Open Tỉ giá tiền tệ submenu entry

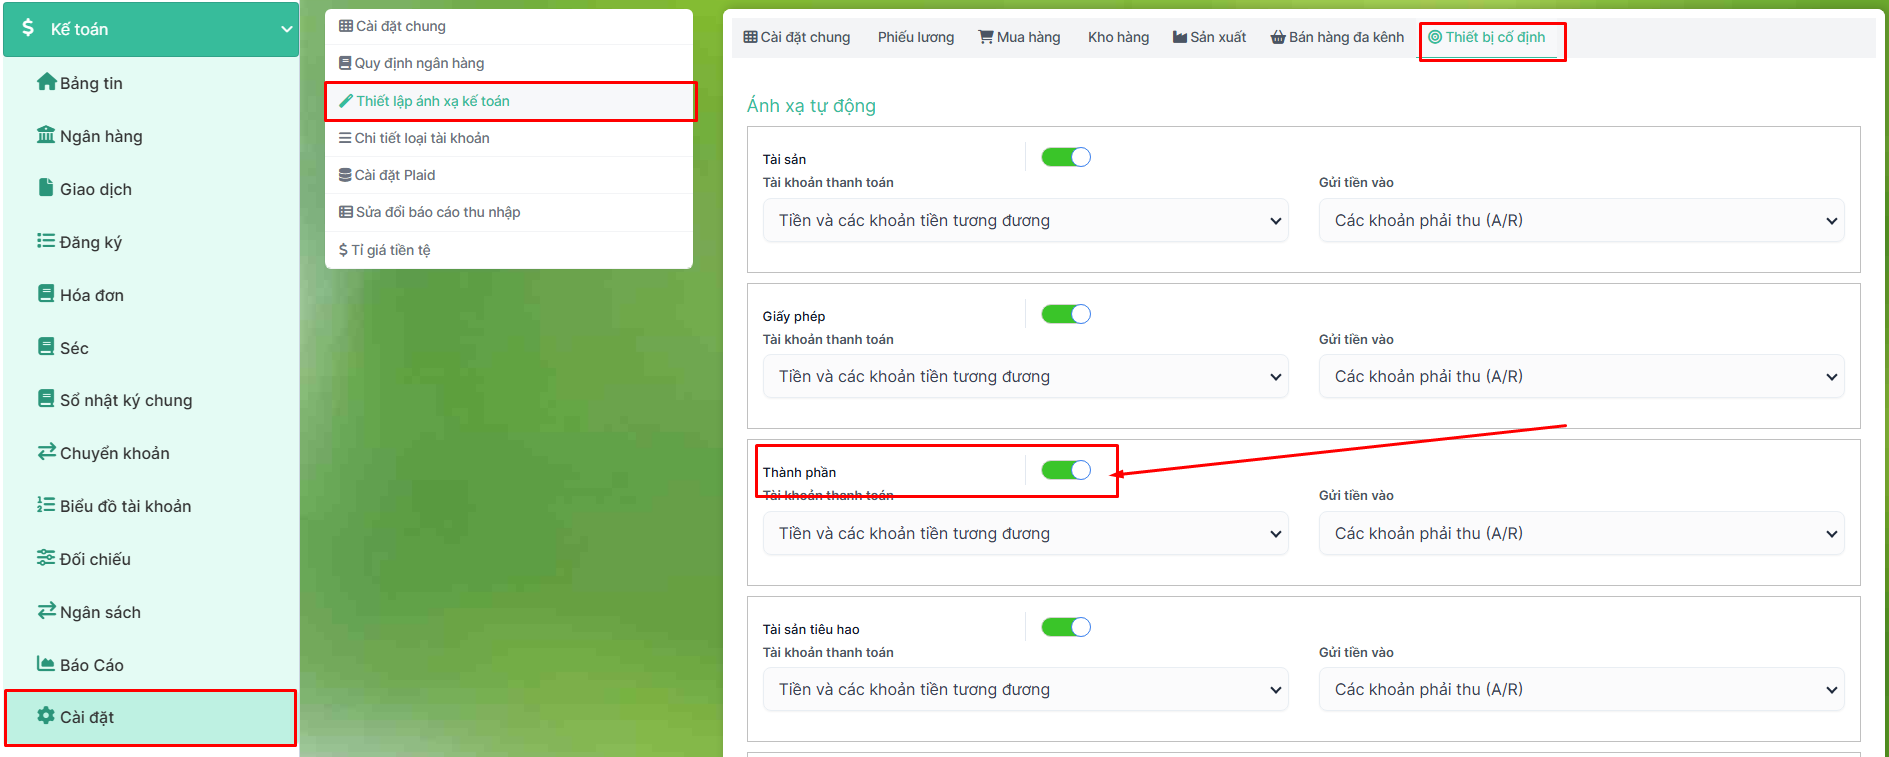click(509, 250)
